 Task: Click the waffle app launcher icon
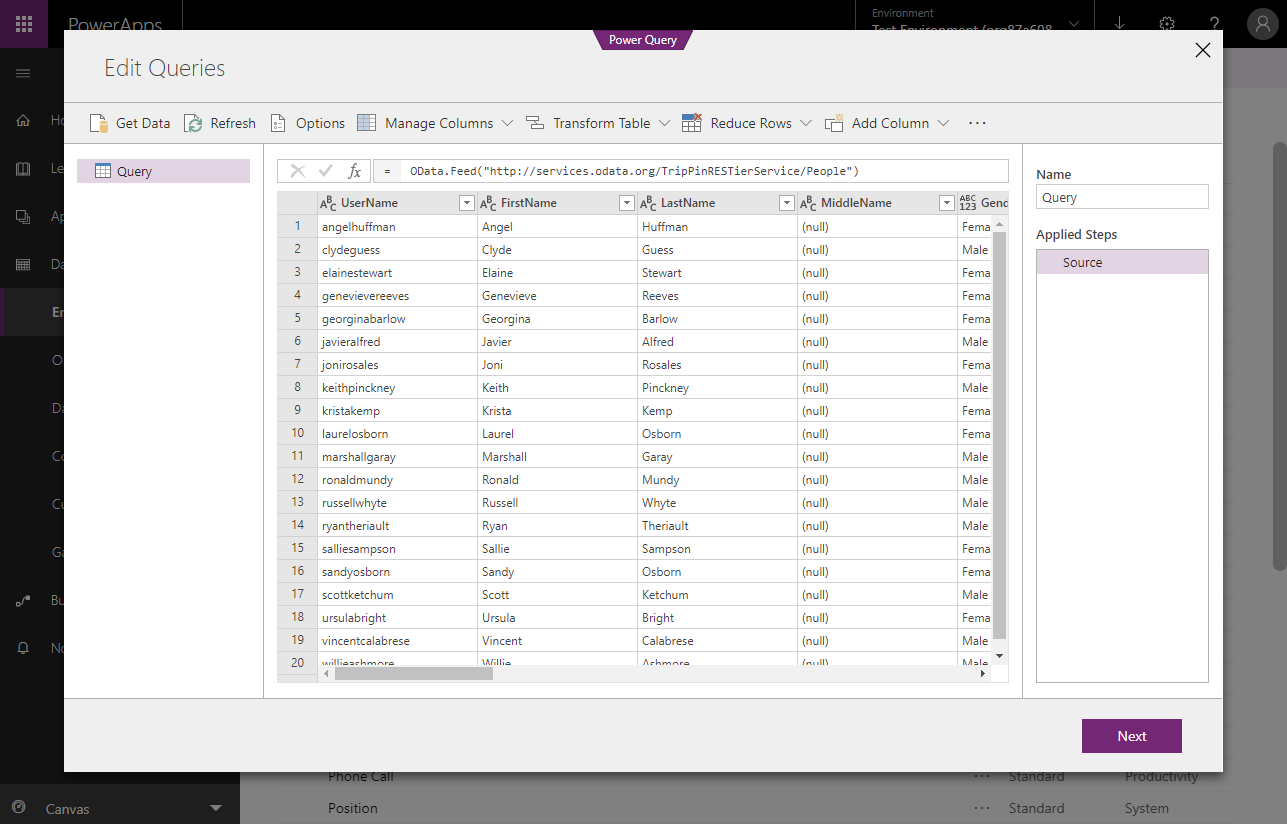pos(23,23)
